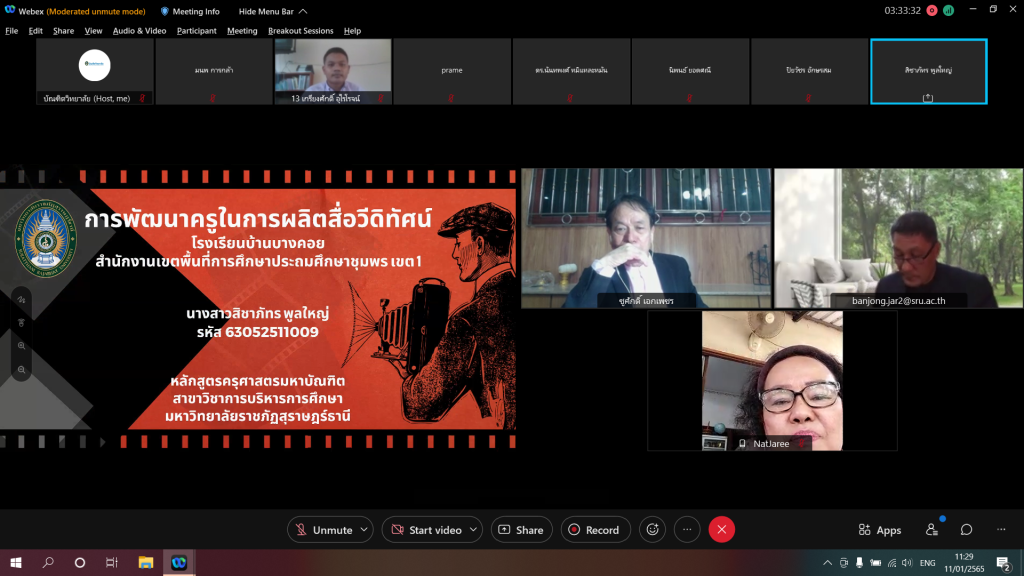The width and height of the screenshot is (1024, 576).
Task: Start recording with the Record button
Action: 594,530
